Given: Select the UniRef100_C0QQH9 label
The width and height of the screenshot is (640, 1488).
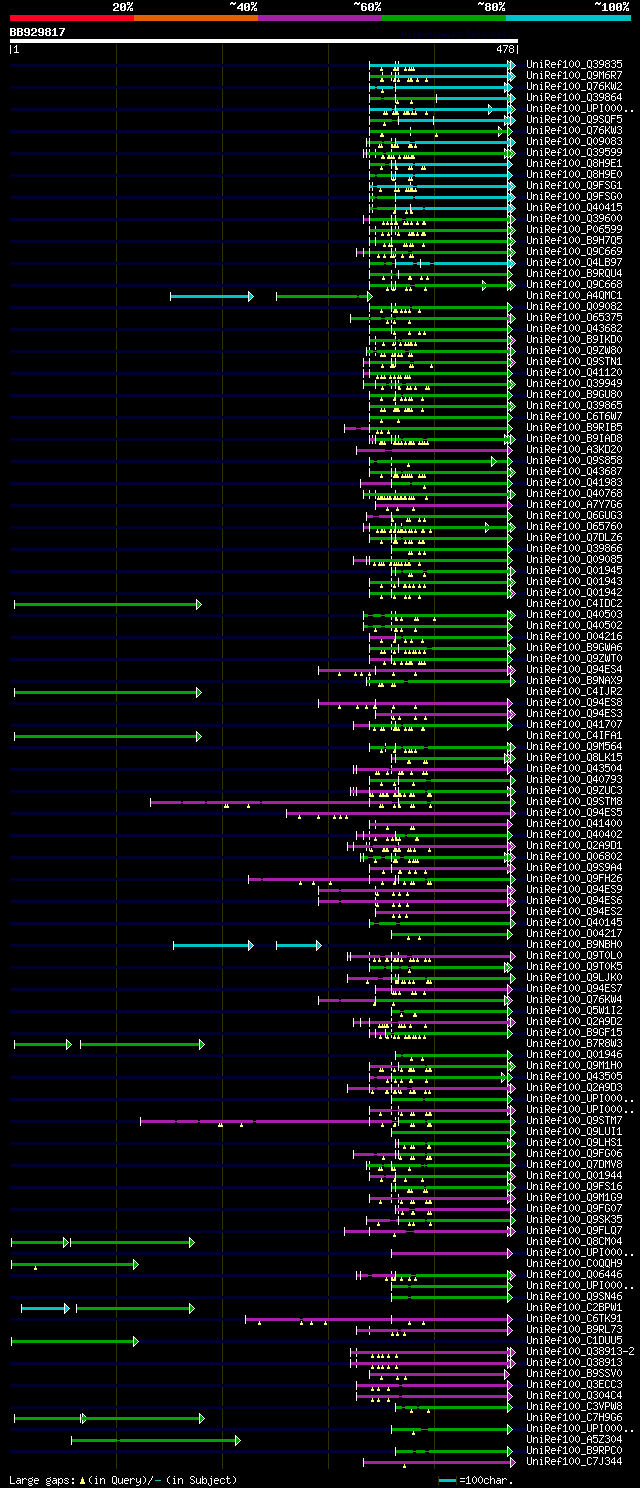Looking at the screenshot, I should point(574,1263).
